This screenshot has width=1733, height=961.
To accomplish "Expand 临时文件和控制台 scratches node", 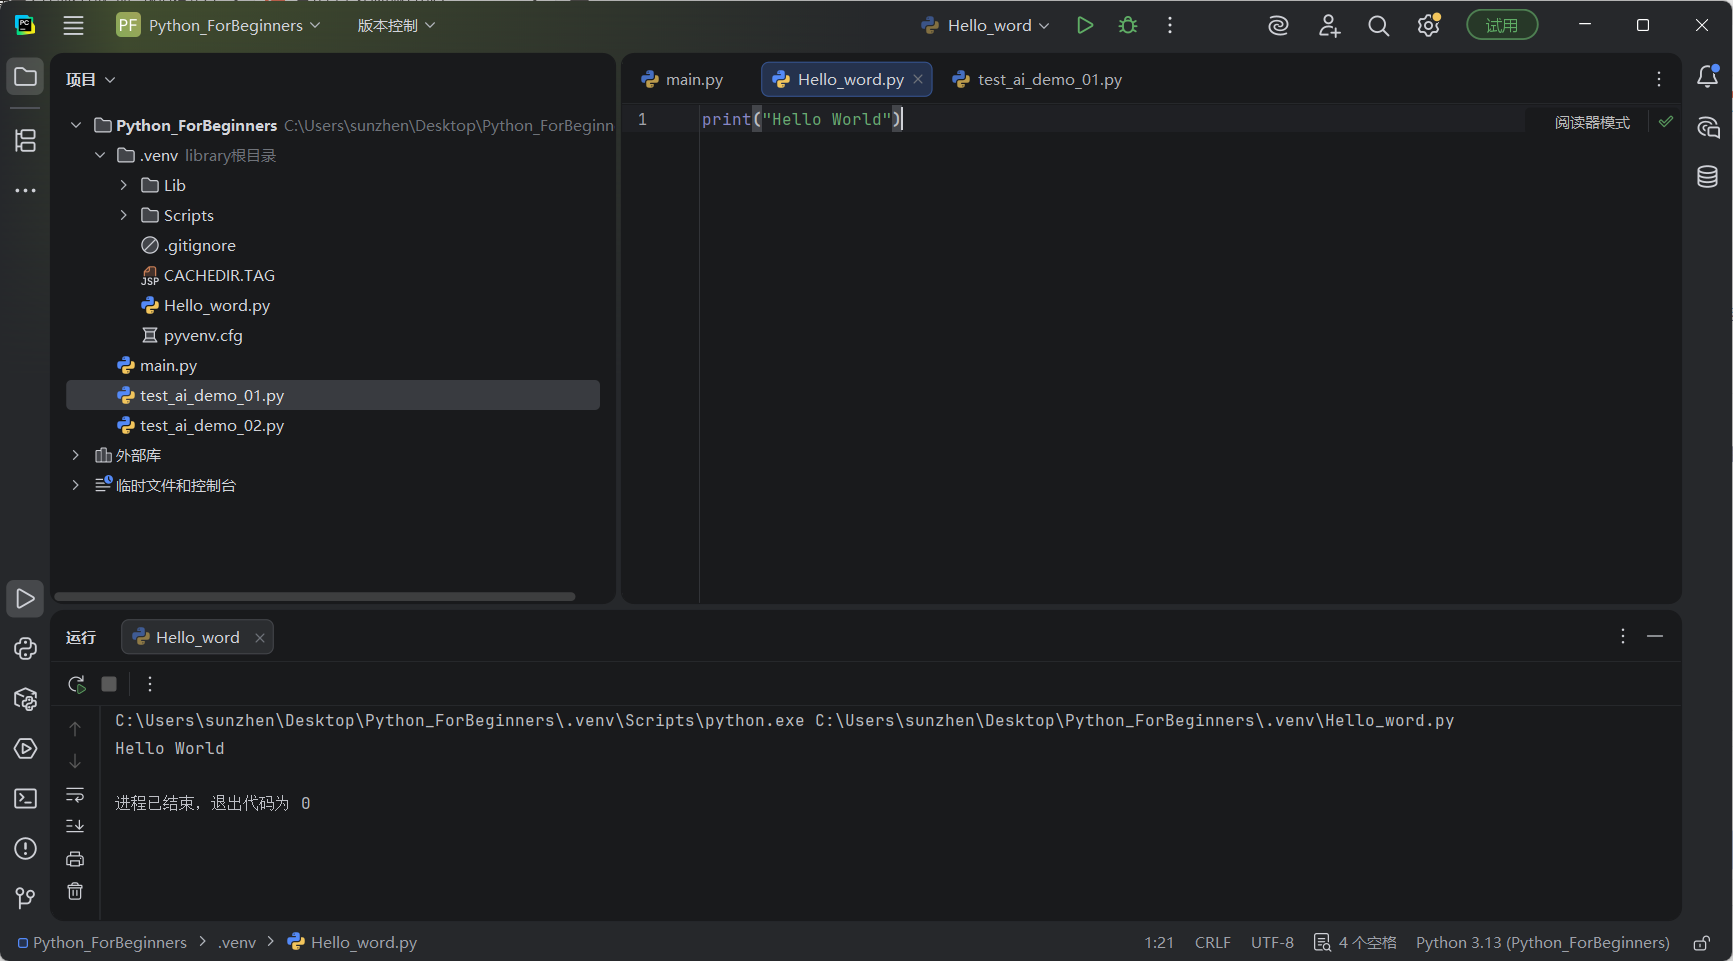I will 76,485.
